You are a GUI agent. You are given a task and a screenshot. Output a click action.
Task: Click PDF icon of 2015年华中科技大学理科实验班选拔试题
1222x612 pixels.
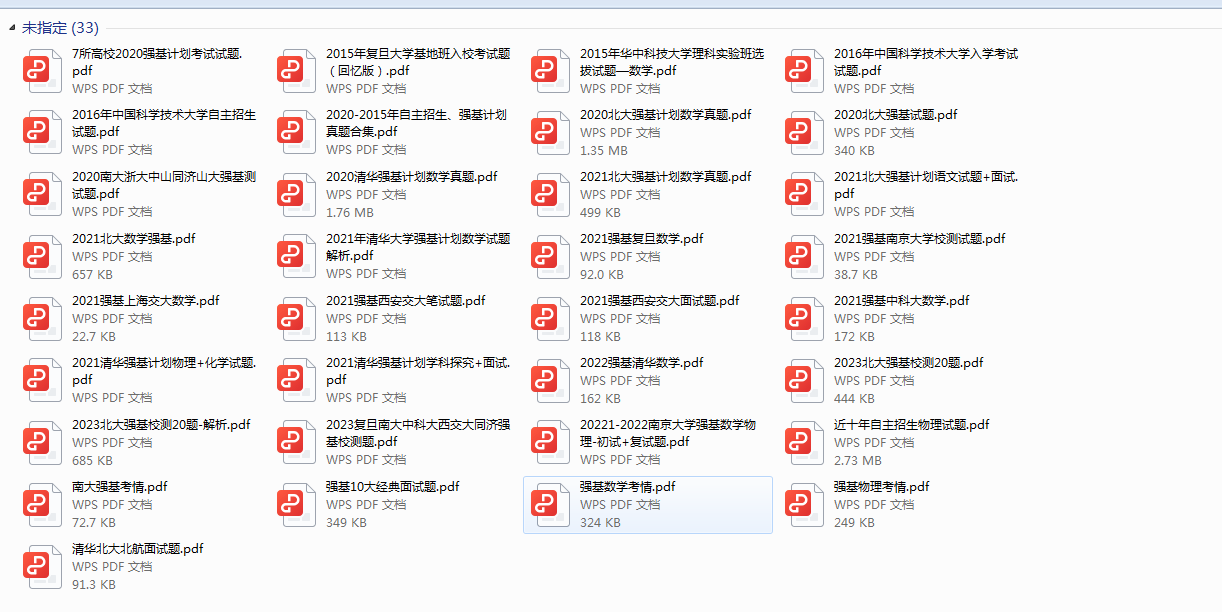point(550,71)
